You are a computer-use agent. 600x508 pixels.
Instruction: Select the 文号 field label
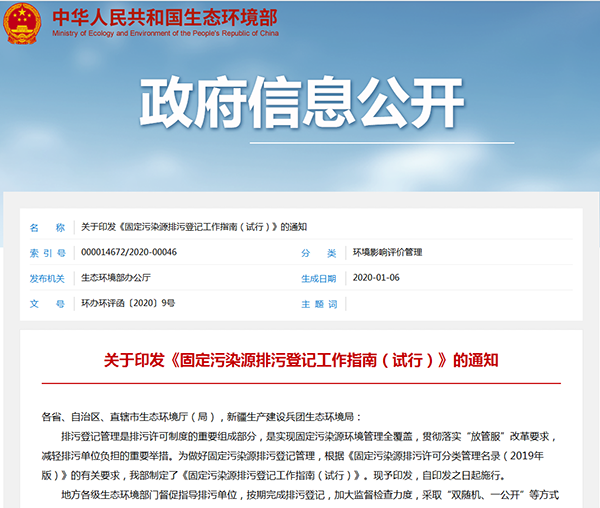coord(47,303)
